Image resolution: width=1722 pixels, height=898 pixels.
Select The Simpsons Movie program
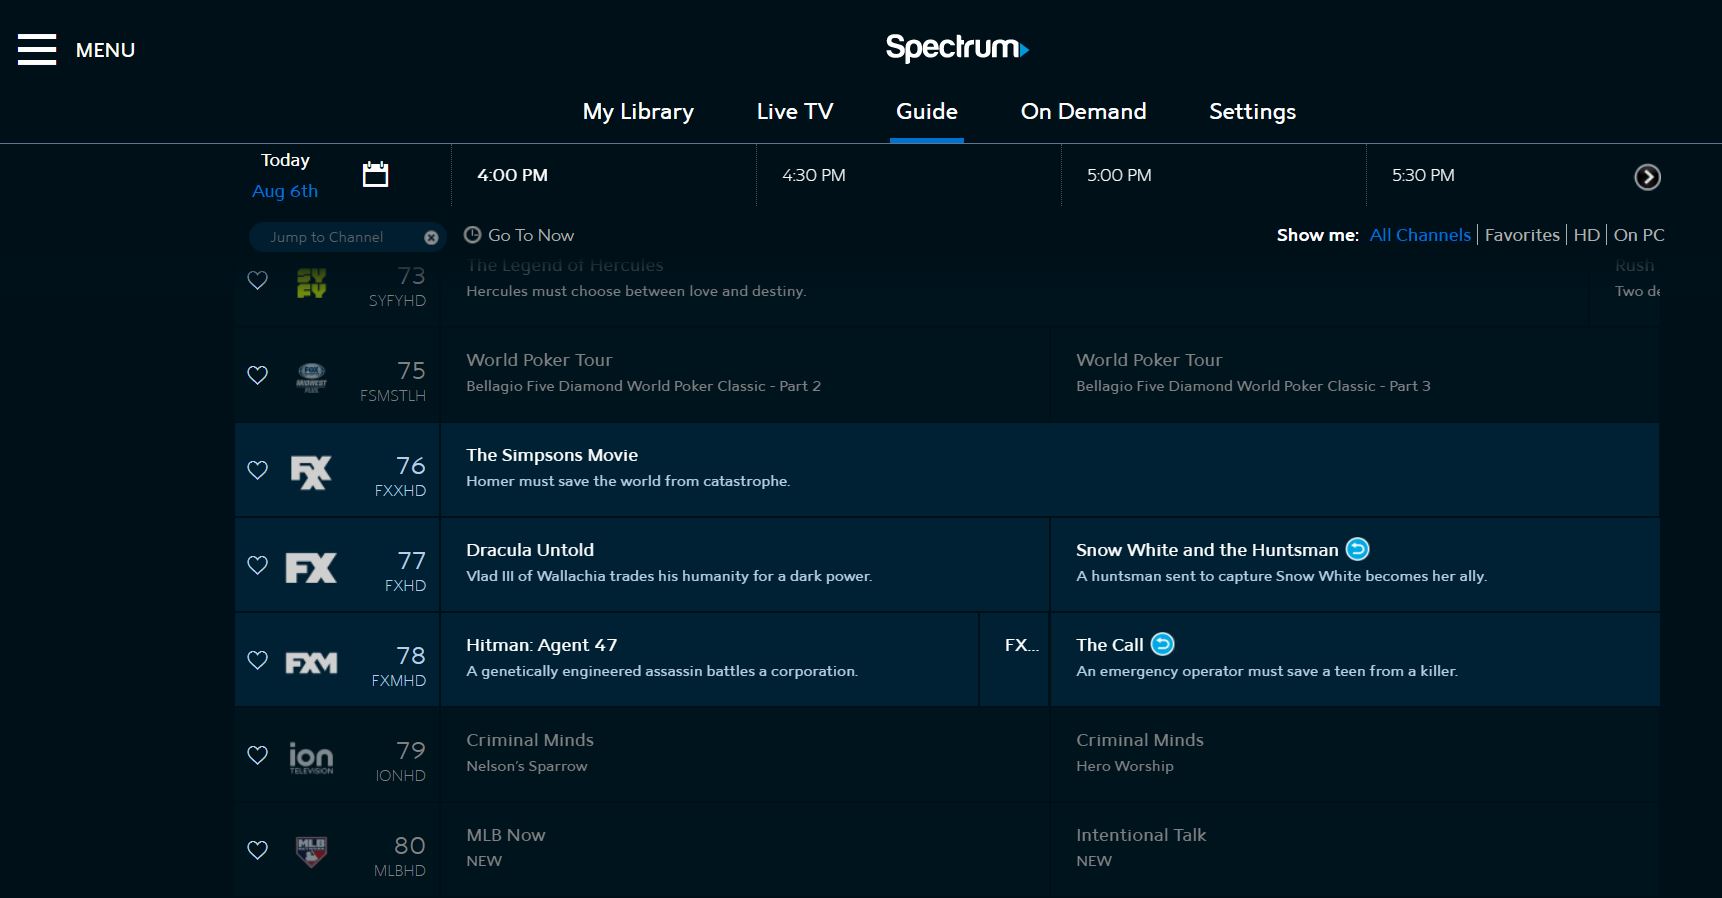pos(1050,470)
